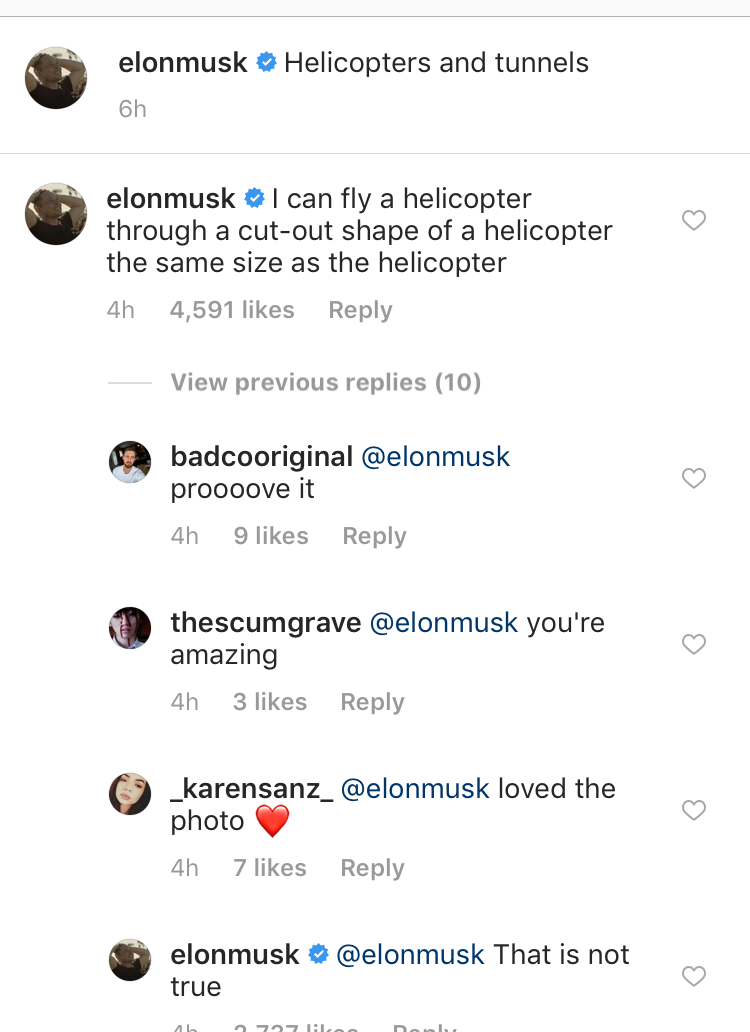Like elonmusk's "That is not true" reply
750x1032 pixels.
tap(693, 976)
